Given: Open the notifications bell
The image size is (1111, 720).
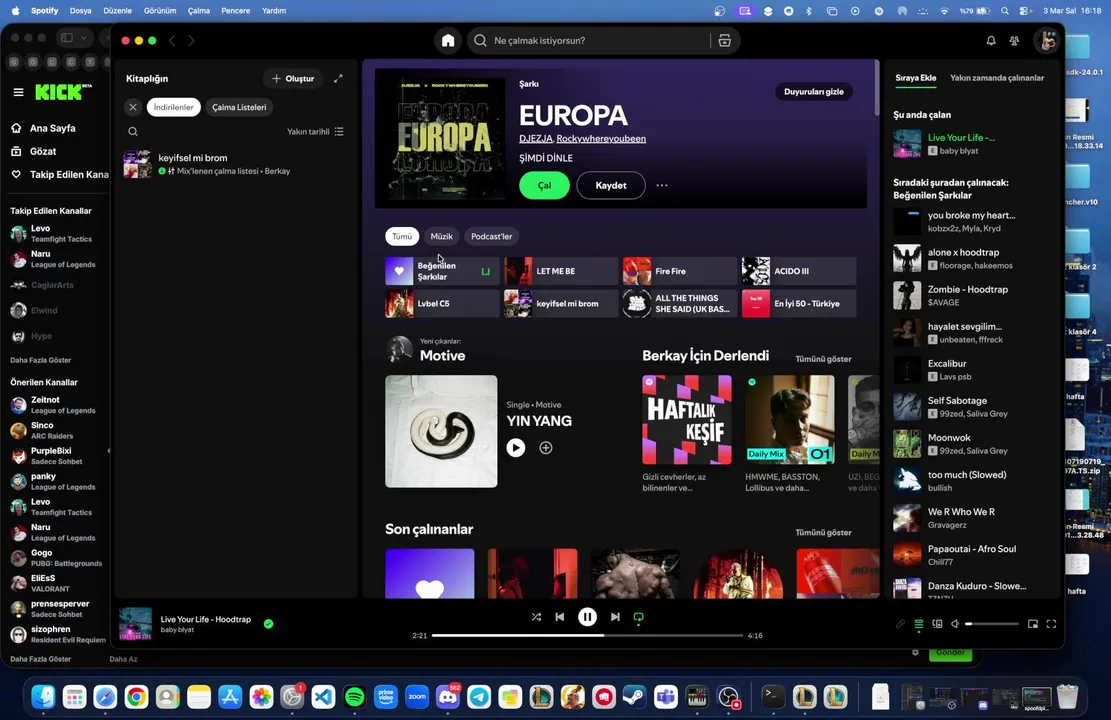Looking at the screenshot, I should point(991,41).
